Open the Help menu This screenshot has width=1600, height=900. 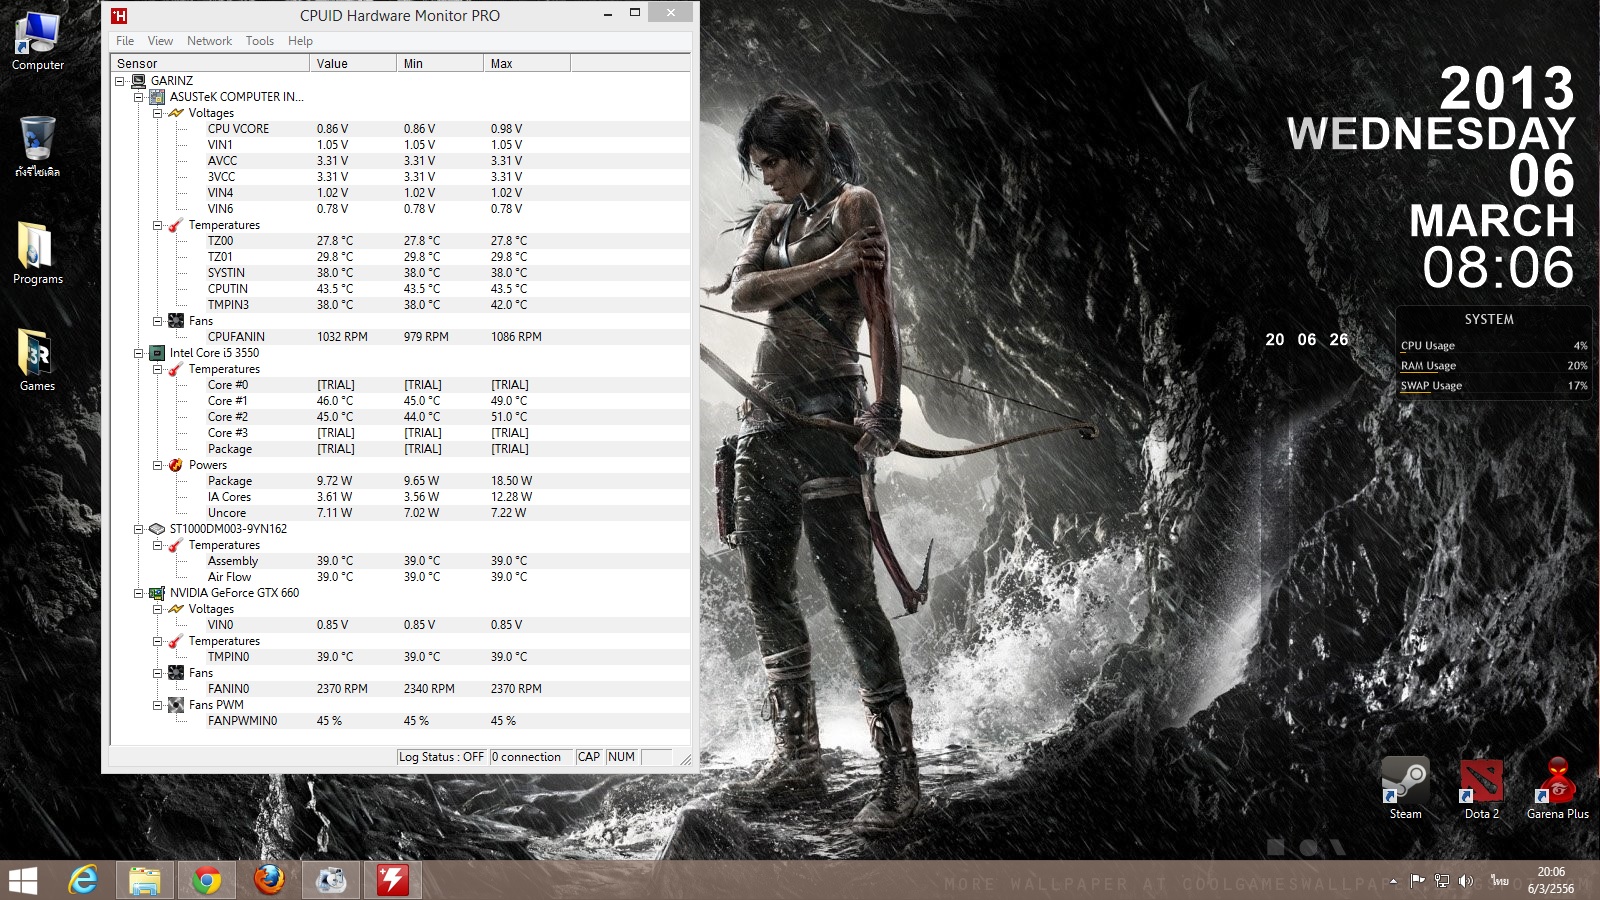[300, 41]
